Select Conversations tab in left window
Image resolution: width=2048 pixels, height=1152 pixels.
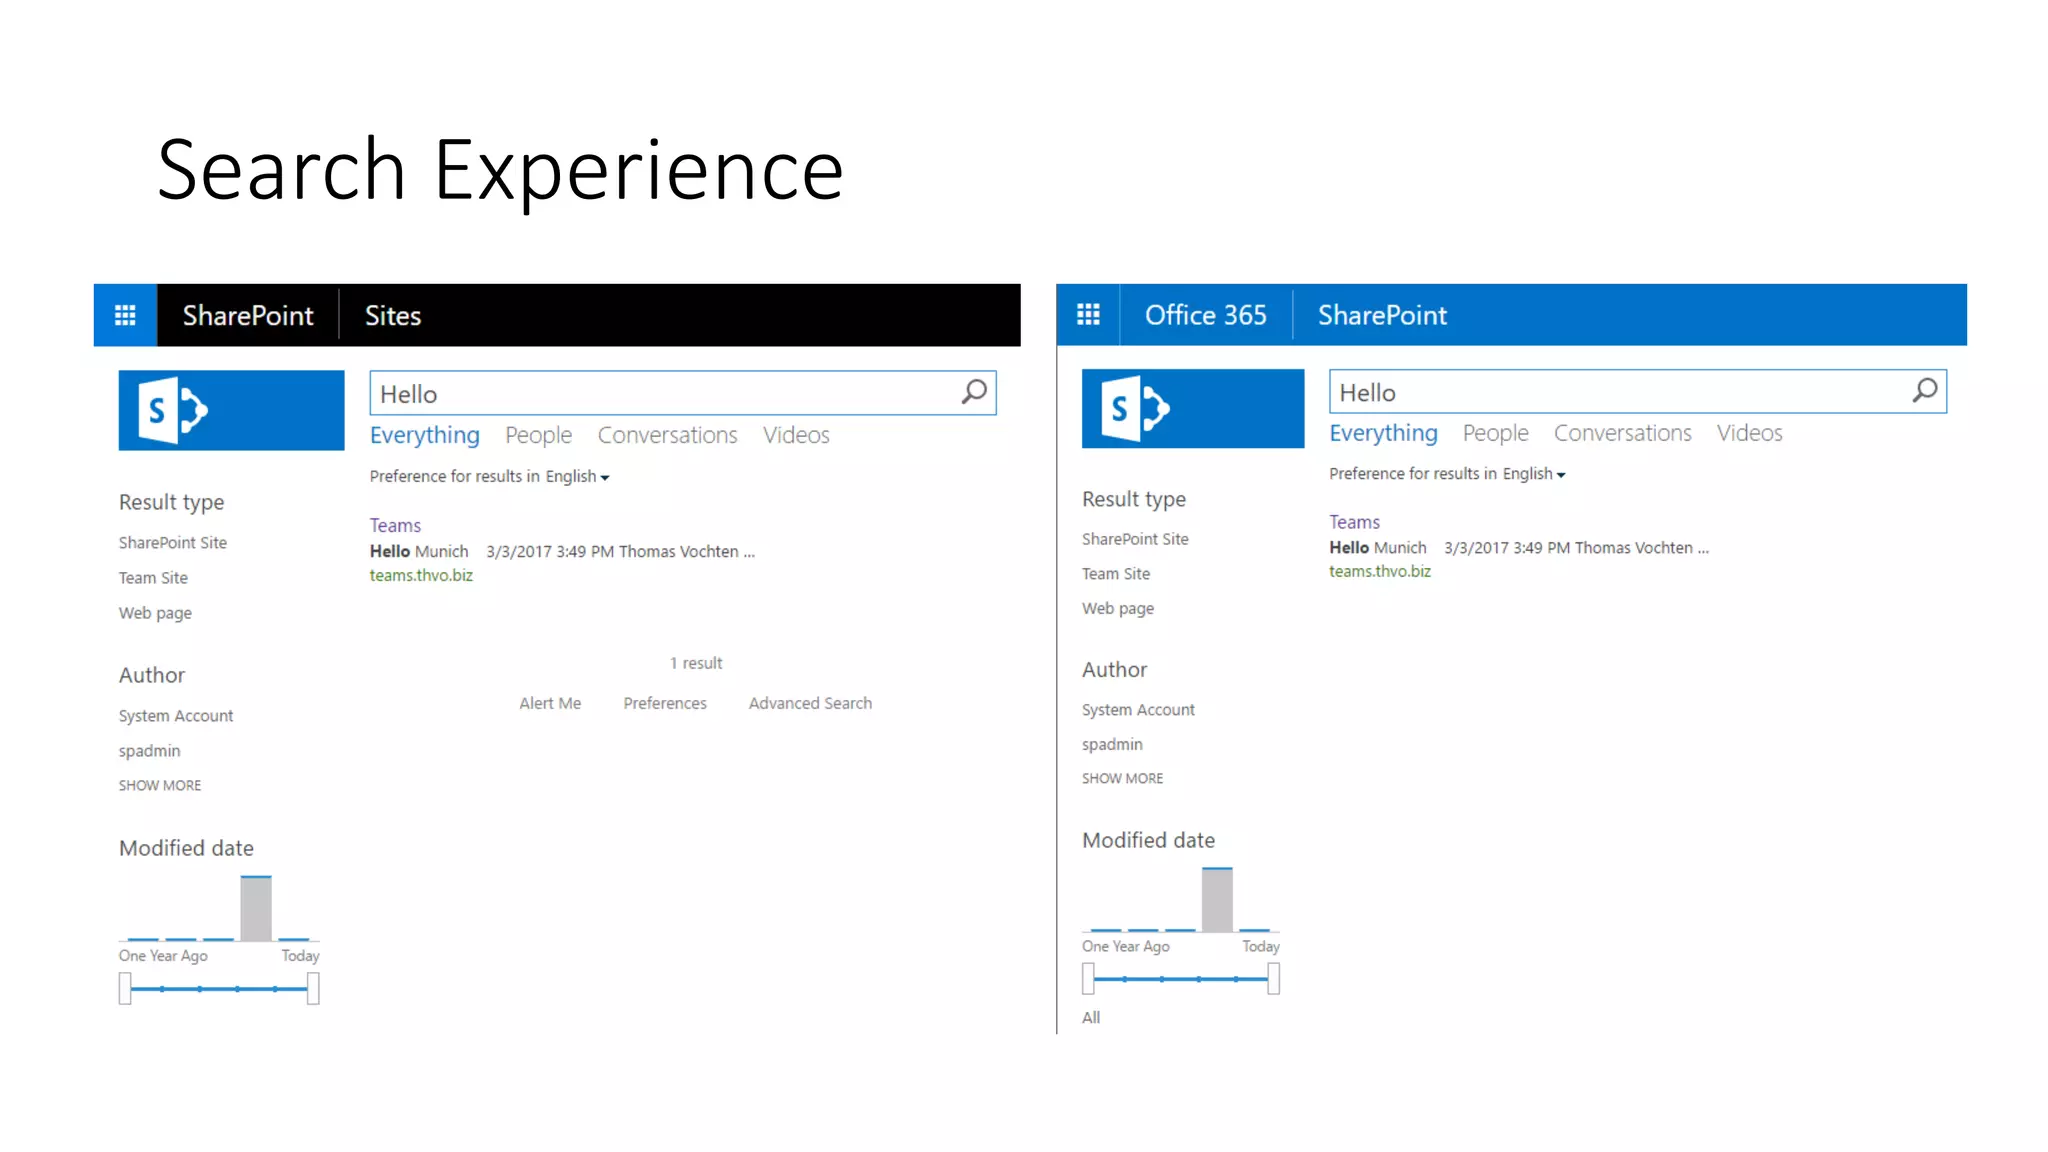click(668, 435)
